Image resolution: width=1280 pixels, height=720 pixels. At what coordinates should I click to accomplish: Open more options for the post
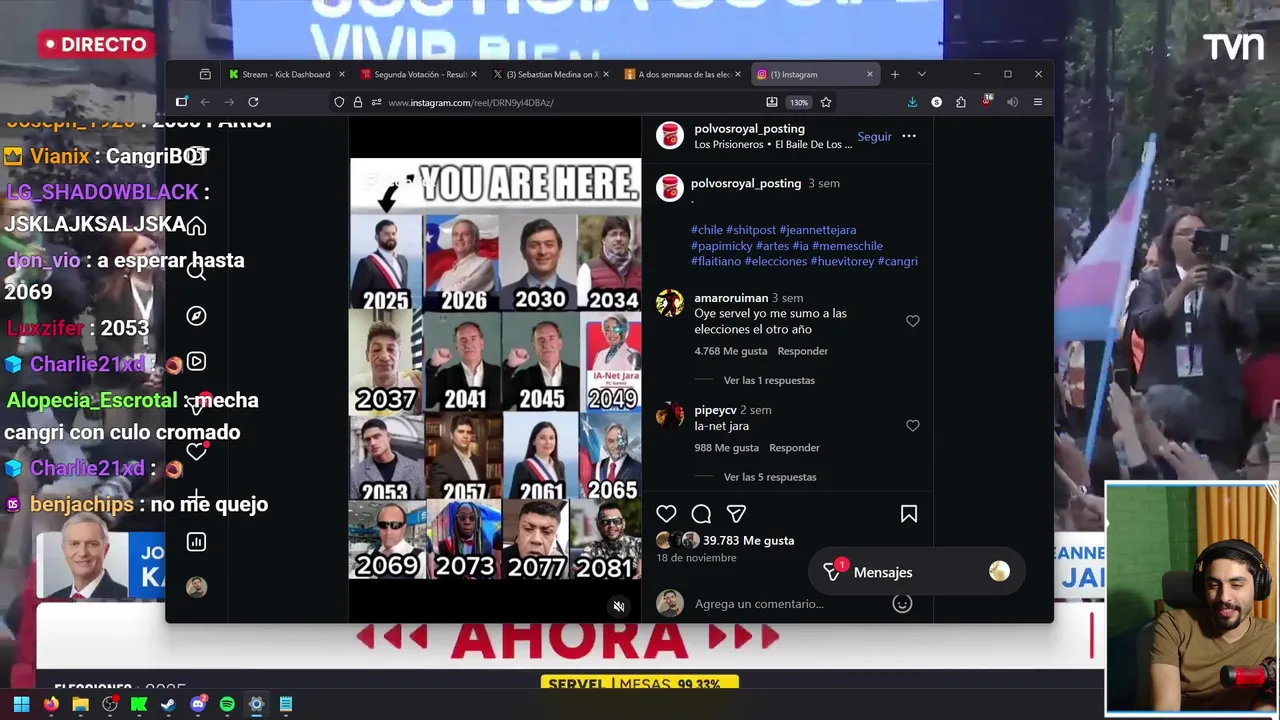click(909, 136)
